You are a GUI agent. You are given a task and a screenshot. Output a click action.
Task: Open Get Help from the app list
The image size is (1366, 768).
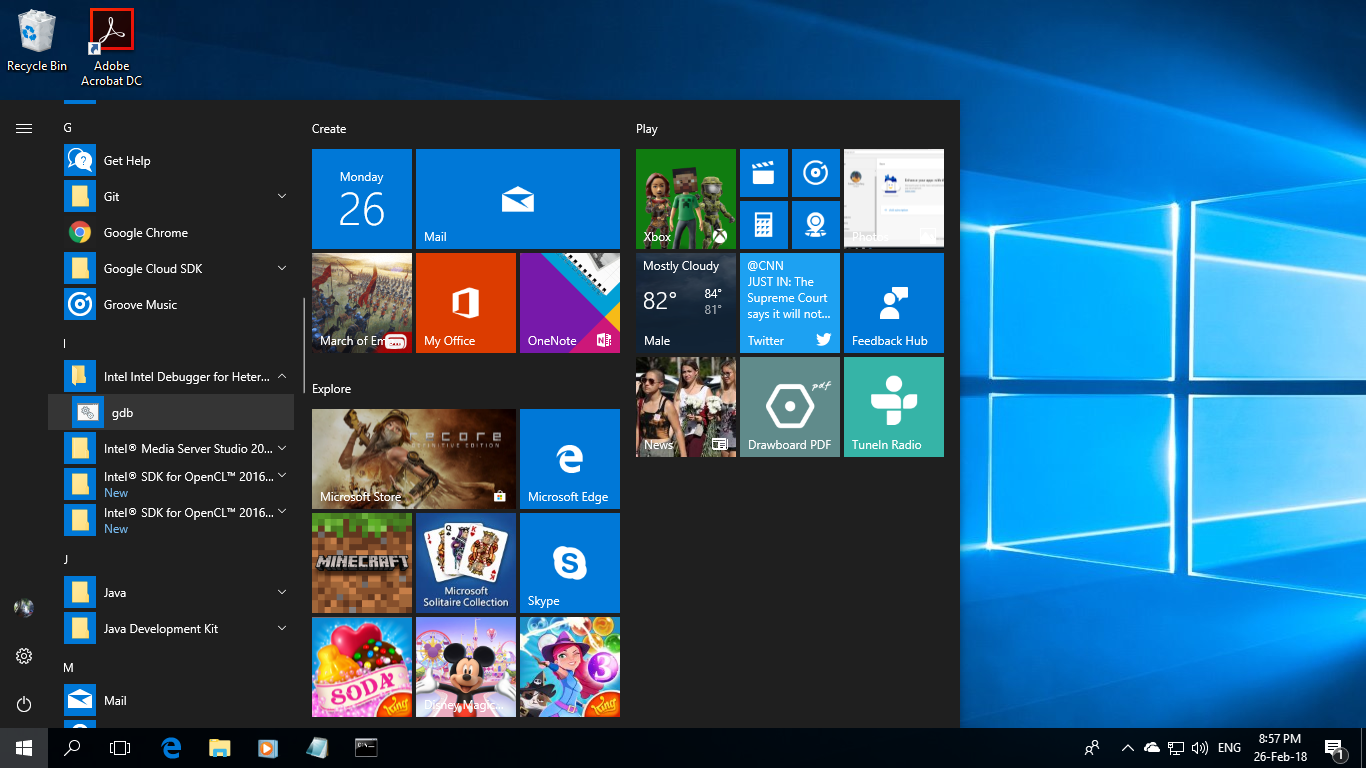pyautogui.click(x=171, y=161)
